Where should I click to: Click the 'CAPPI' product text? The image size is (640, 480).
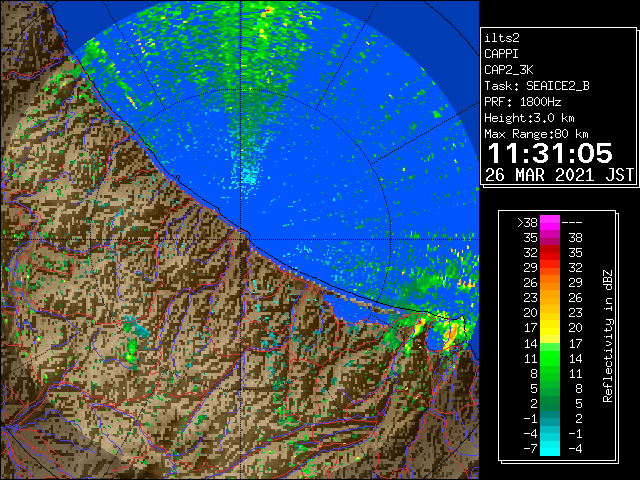(501, 54)
